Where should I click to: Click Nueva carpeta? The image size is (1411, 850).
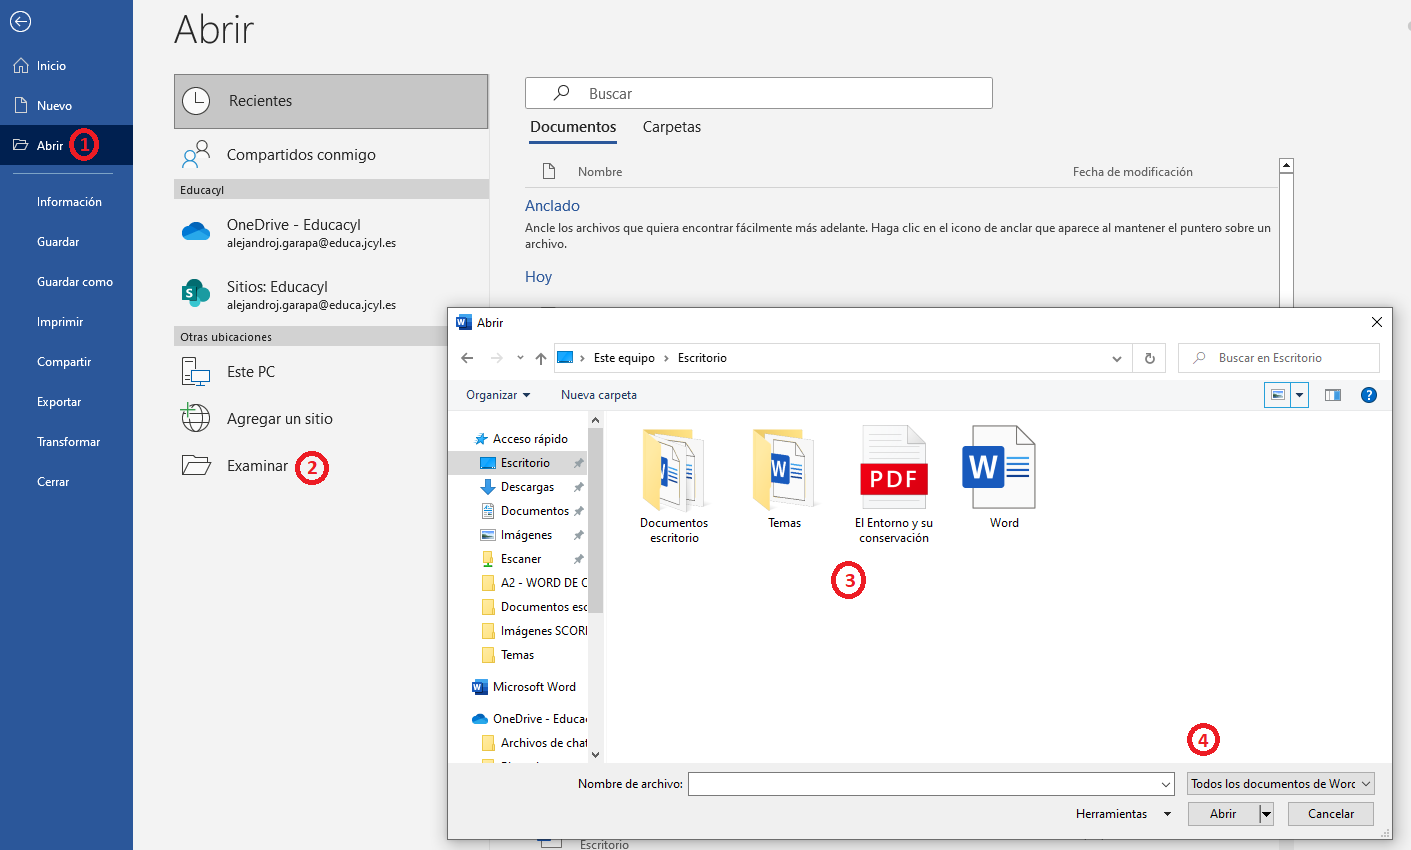pos(599,395)
